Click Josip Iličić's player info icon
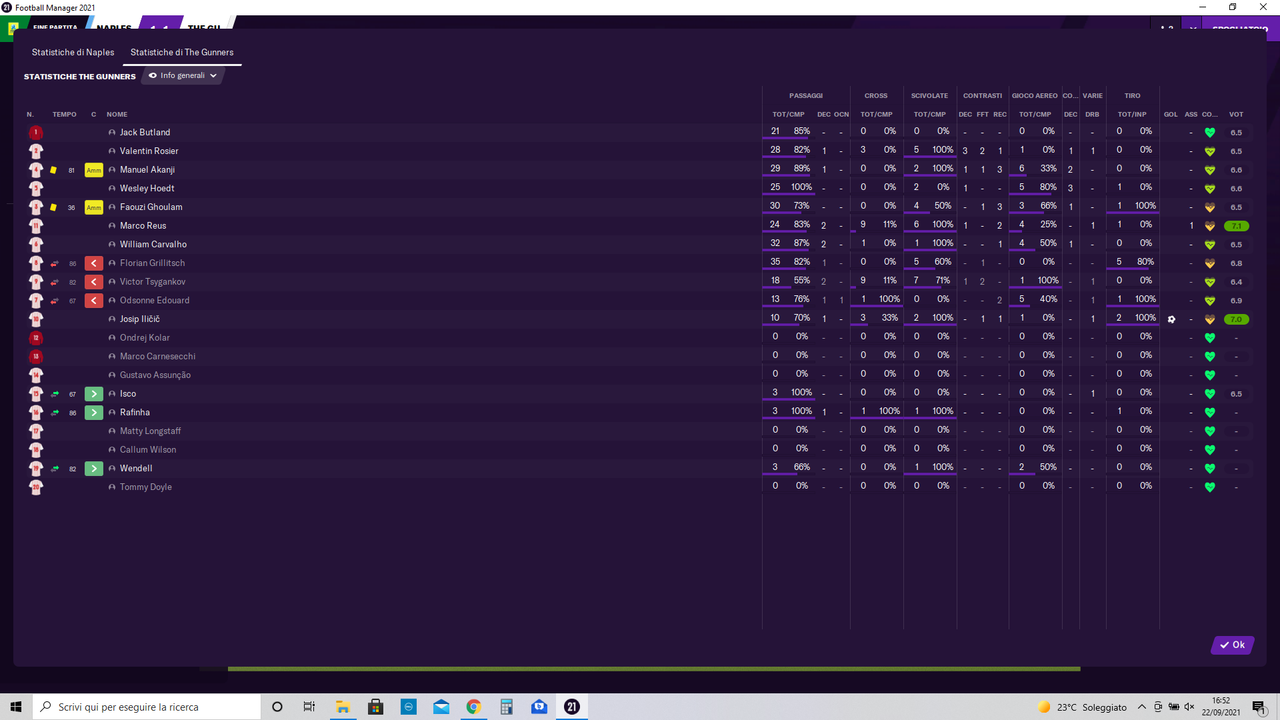The image size is (1280, 720). pyautogui.click(x=113, y=319)
